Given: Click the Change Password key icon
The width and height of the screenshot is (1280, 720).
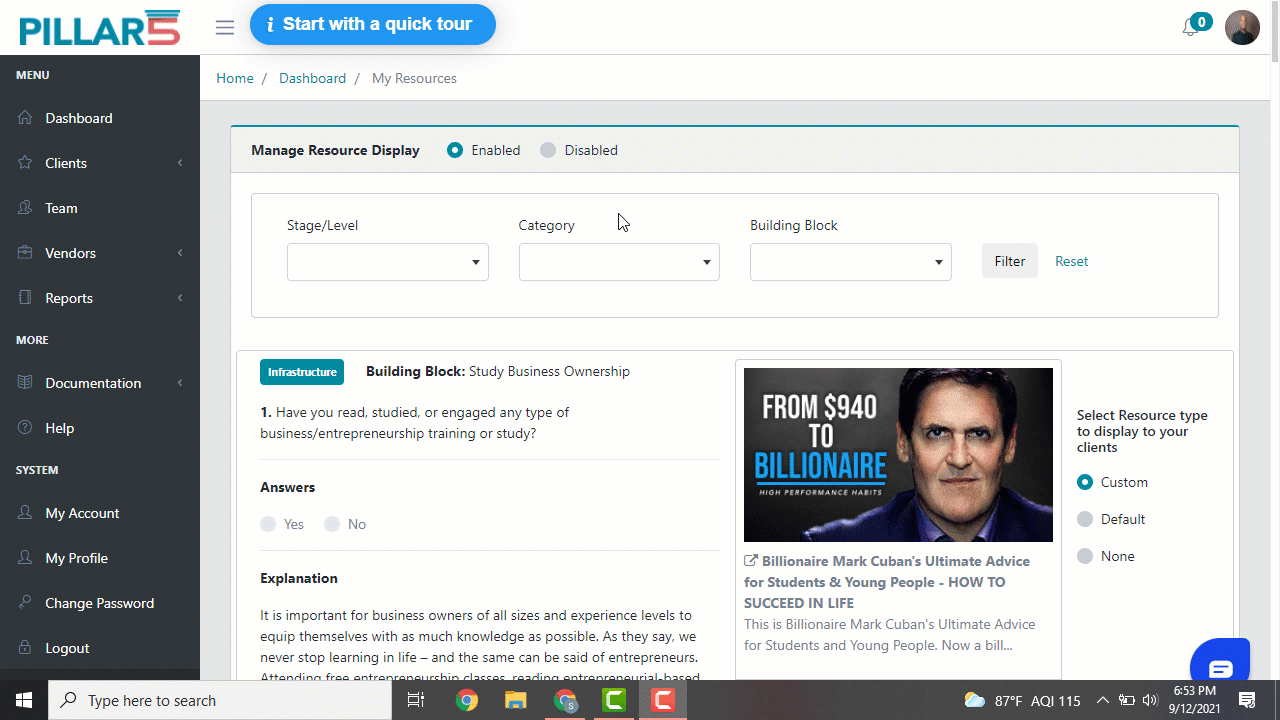Looking at the screenshot, I should 25,603.
